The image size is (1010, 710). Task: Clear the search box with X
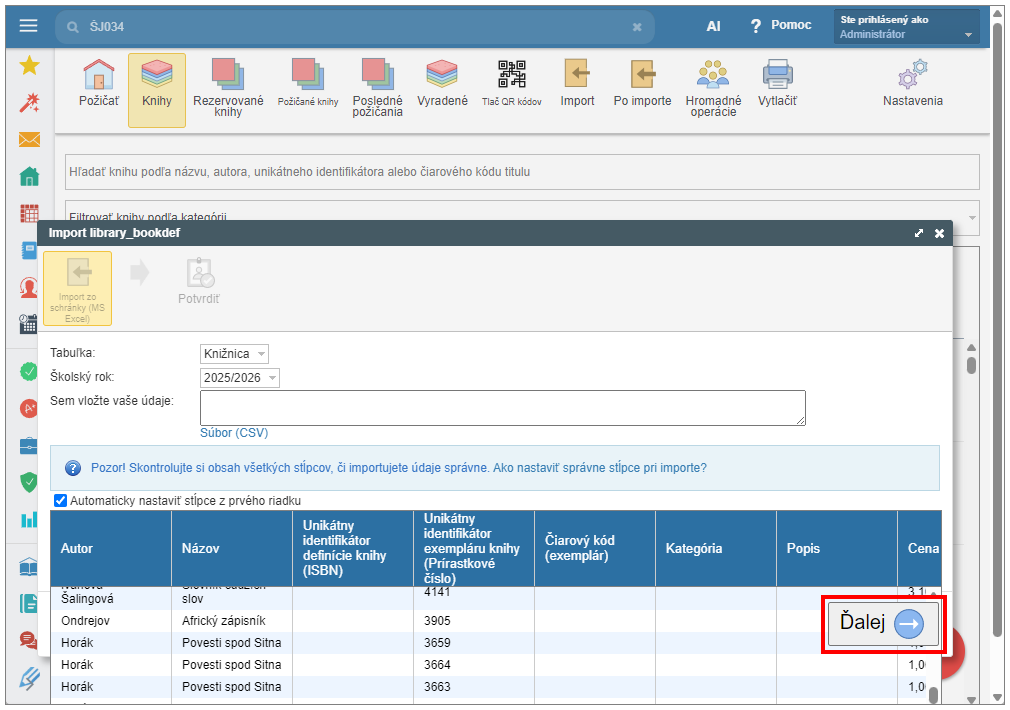637,27
